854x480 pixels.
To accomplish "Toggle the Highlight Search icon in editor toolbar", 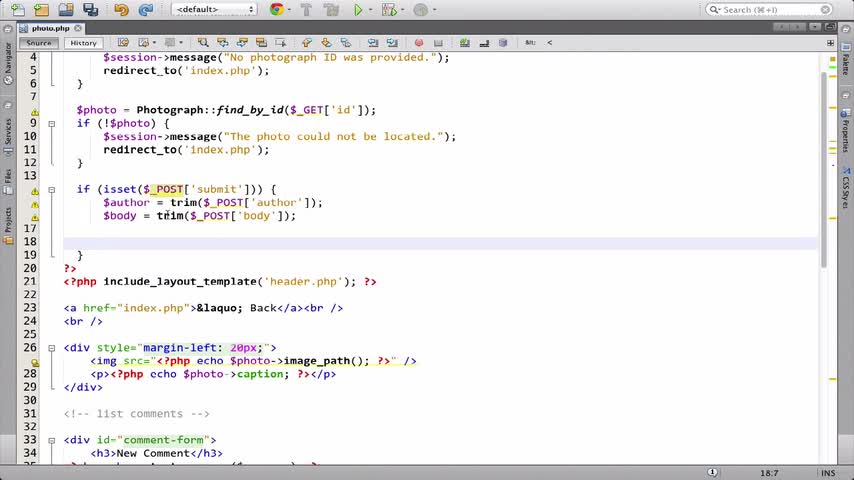I will [x=261, y=42].
